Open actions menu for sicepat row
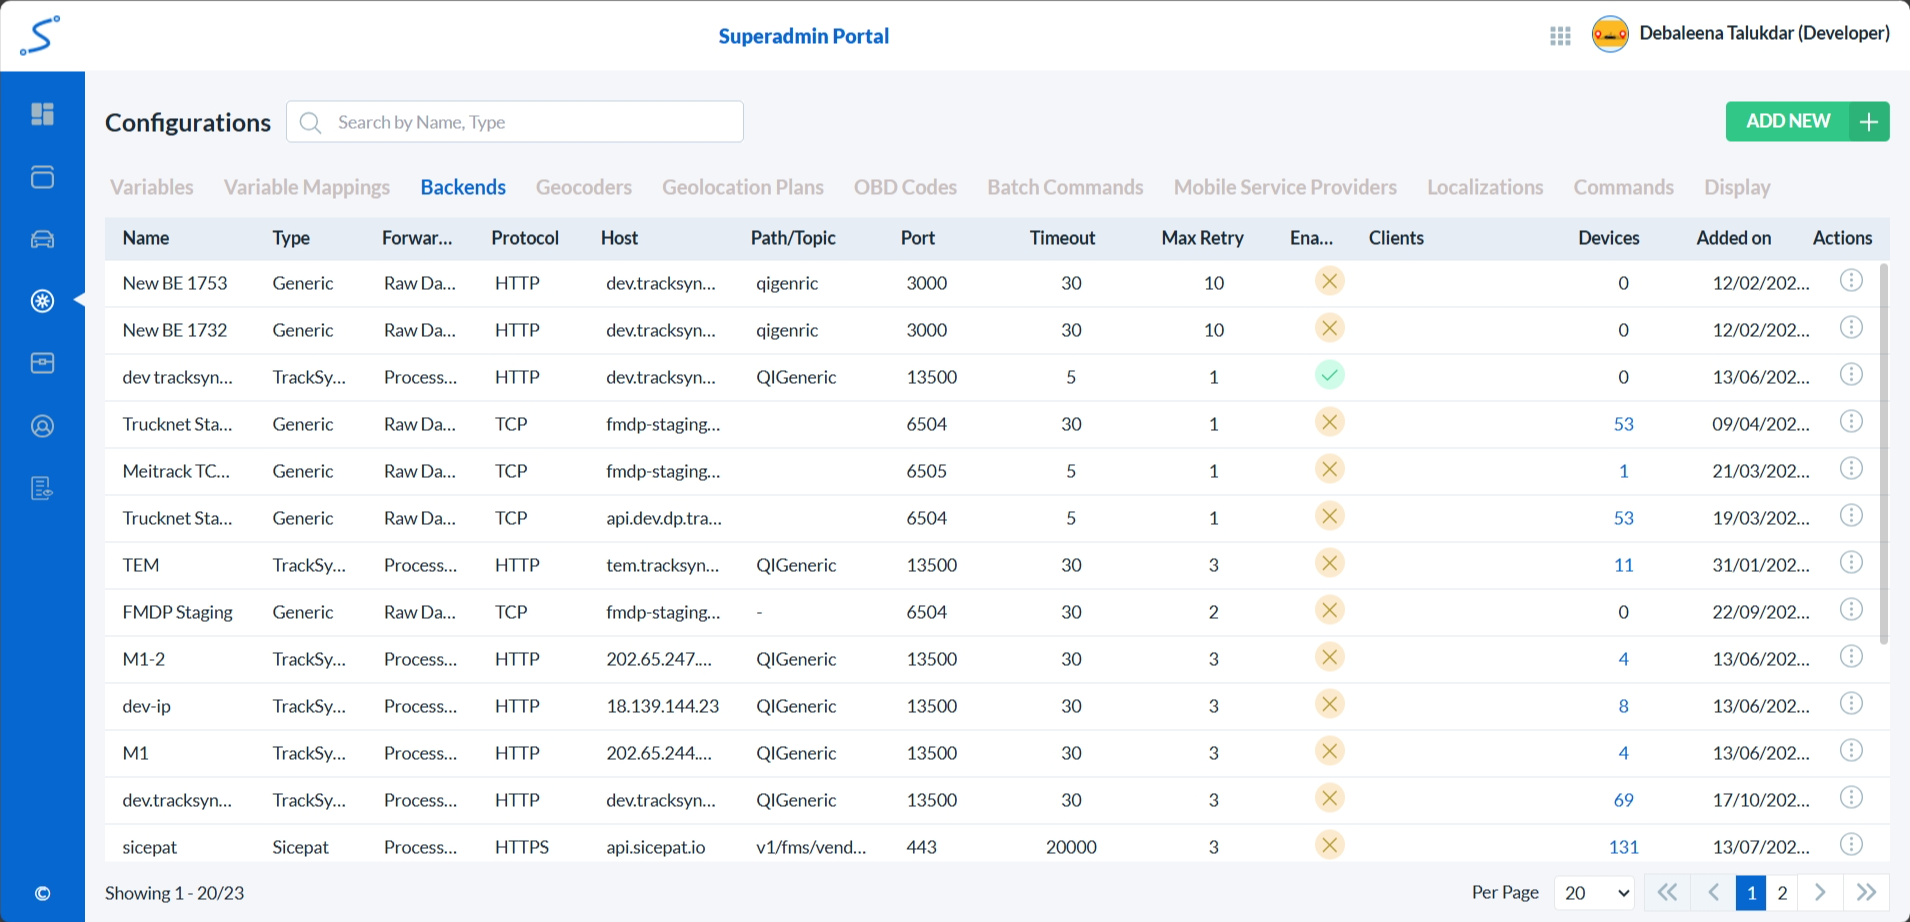 coord(1851,845)
